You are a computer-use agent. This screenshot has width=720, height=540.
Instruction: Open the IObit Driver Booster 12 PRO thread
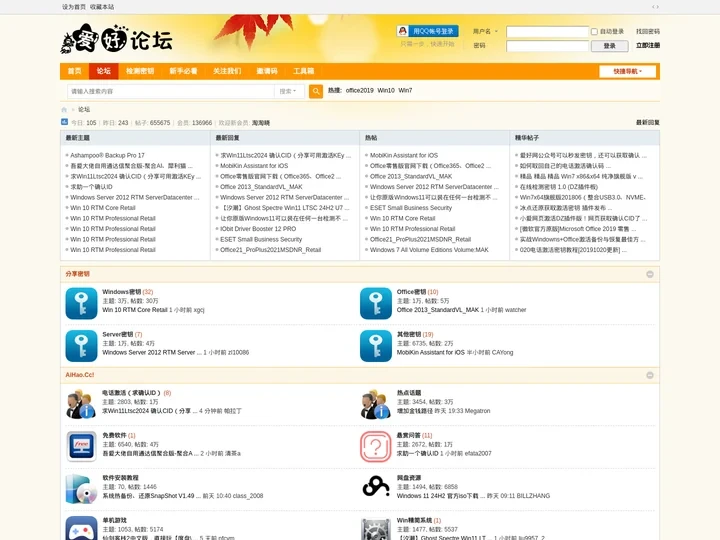[x=258, y=229]
